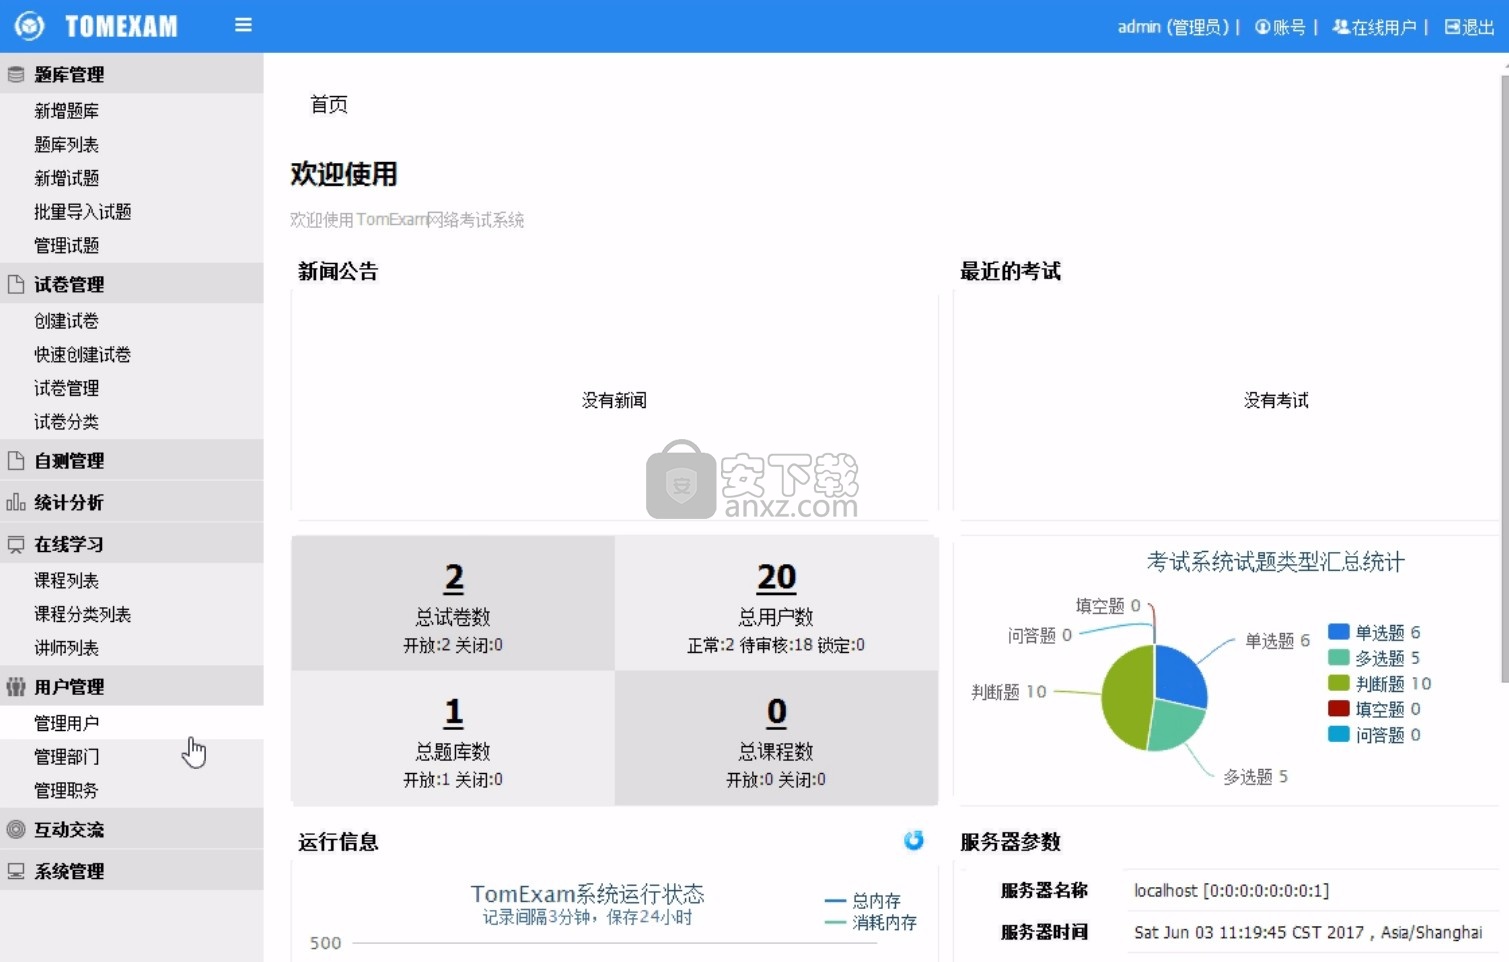Click the 统计分析 bar chart icon
This screenshot has width=1509, height=962.
tap(16, 502)
